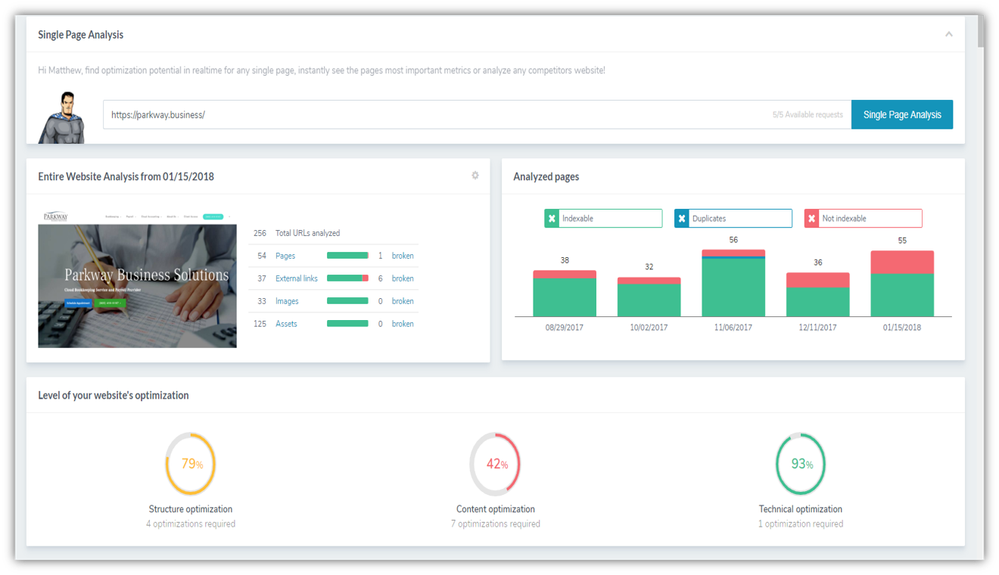
Task: Select the 93% Technical optimization gauge
Action: coord(800,464)
